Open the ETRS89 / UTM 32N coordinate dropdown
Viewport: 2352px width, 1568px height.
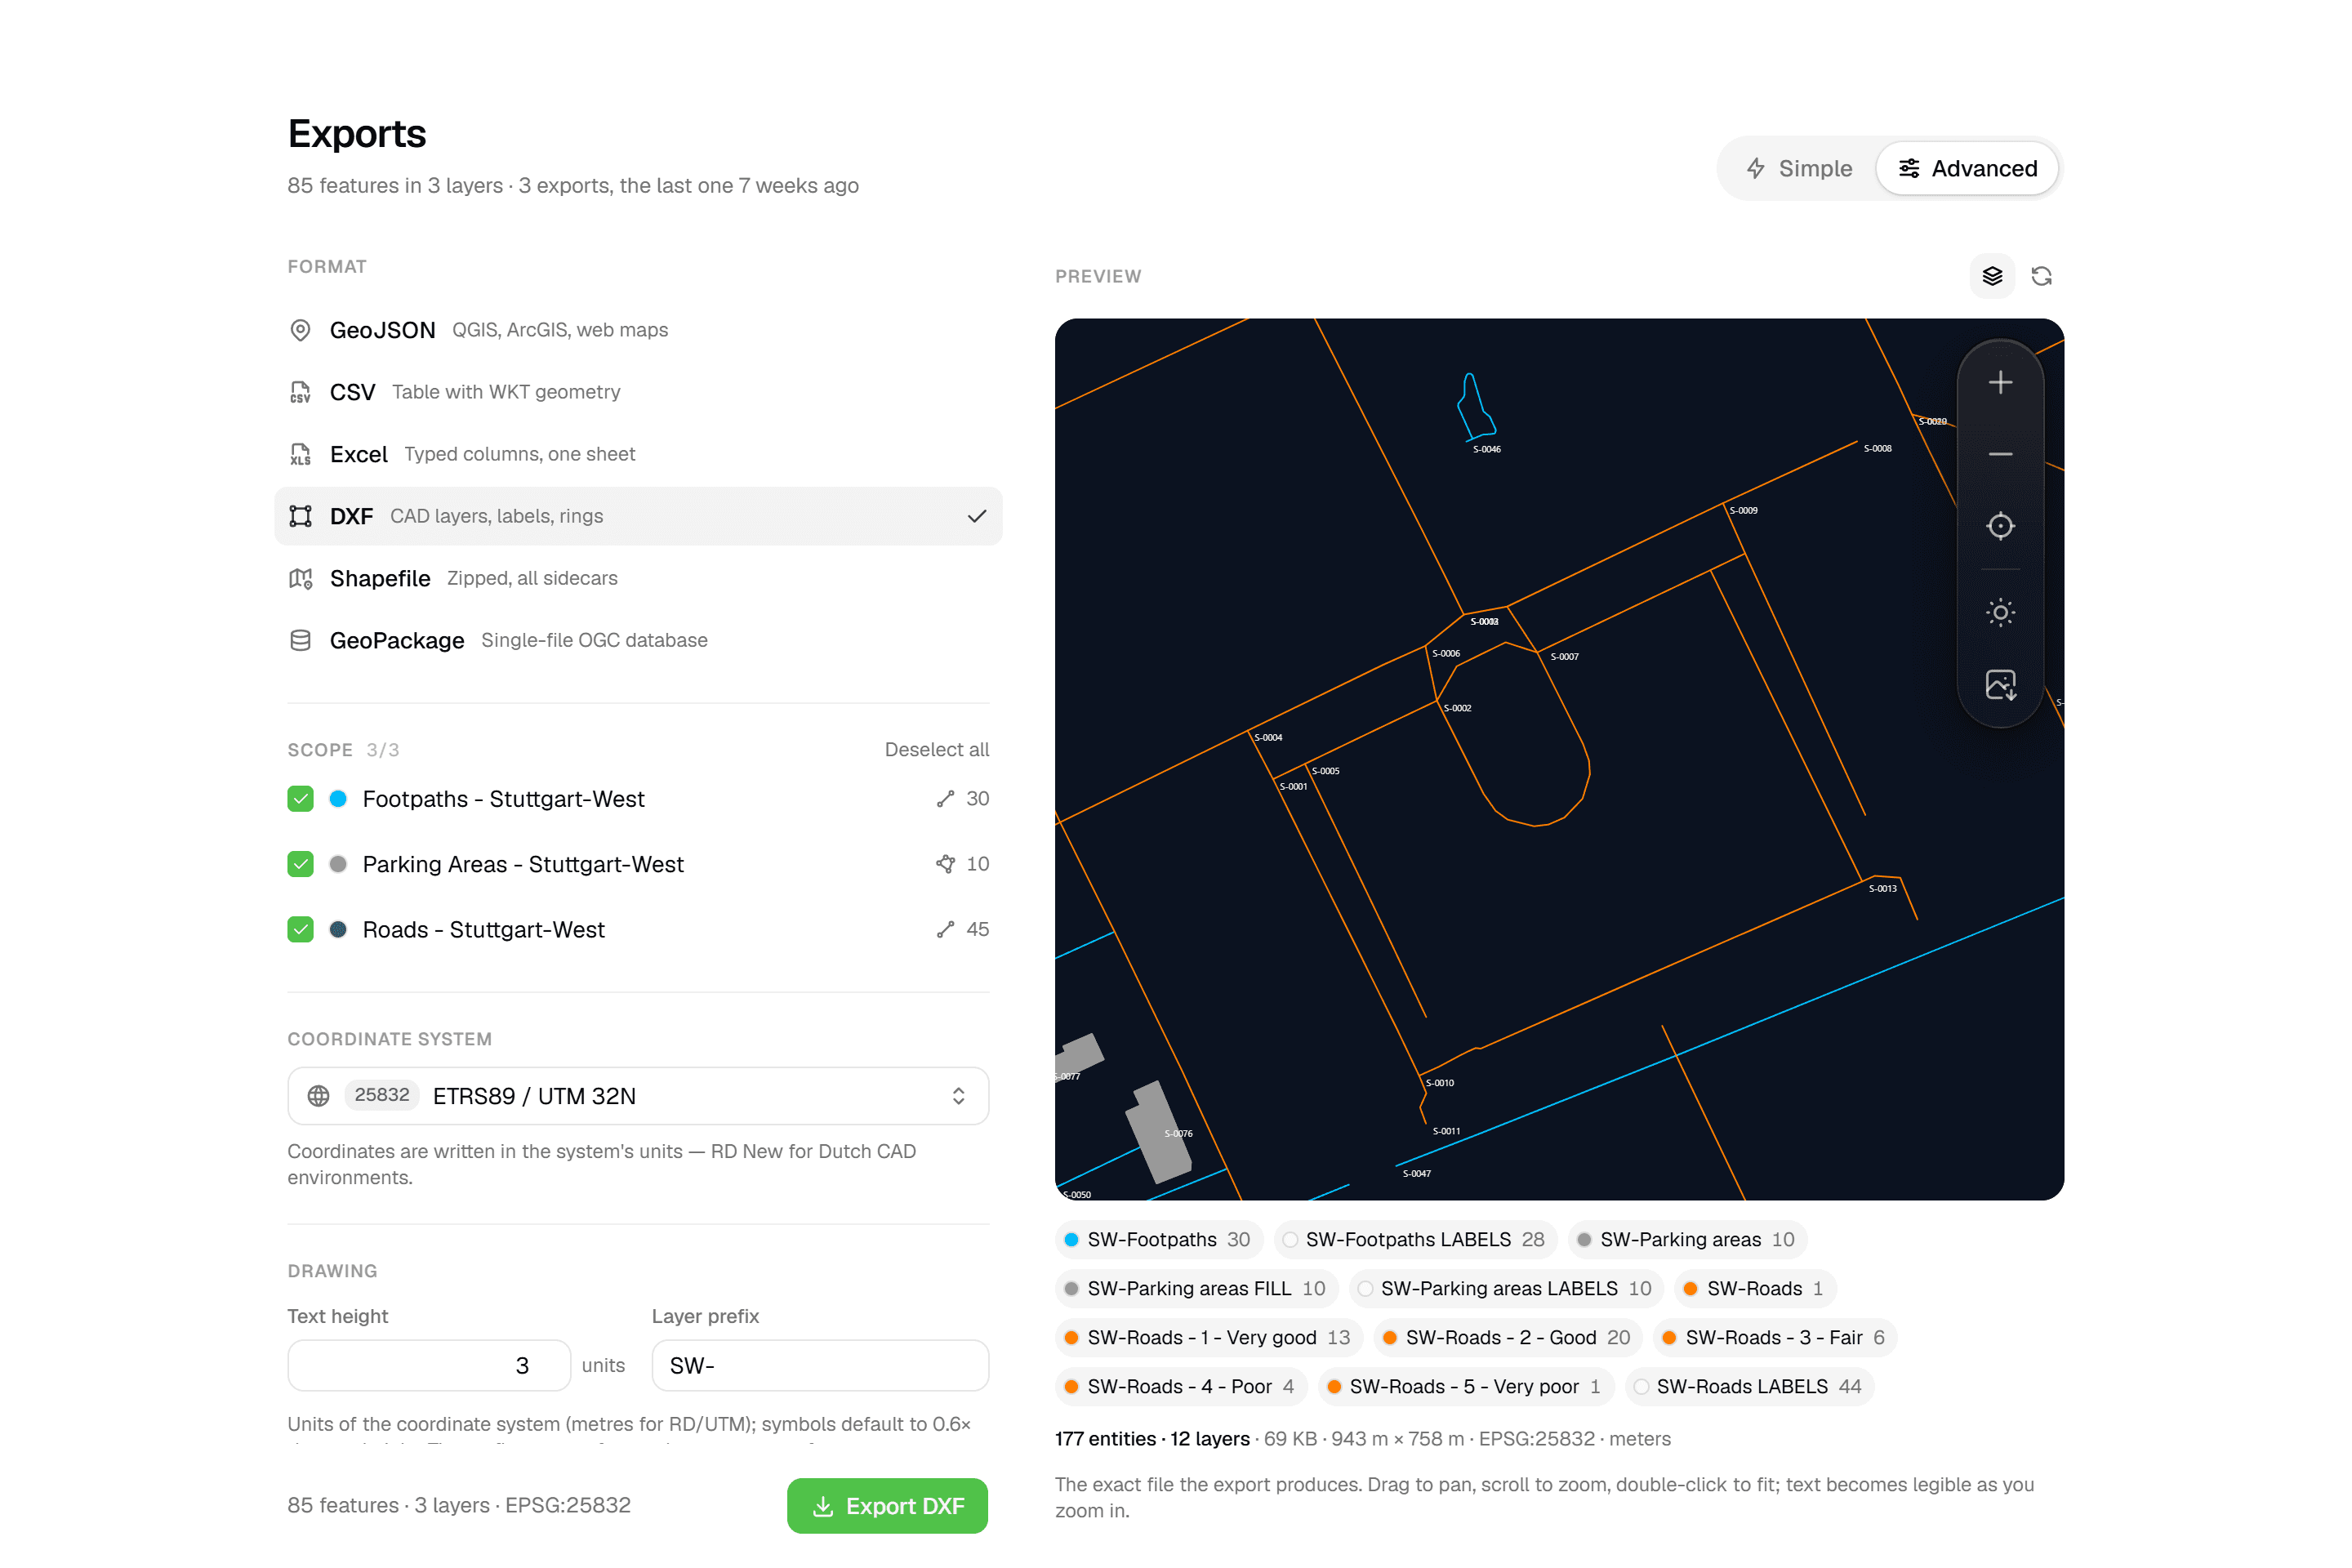pos(638,1096)
